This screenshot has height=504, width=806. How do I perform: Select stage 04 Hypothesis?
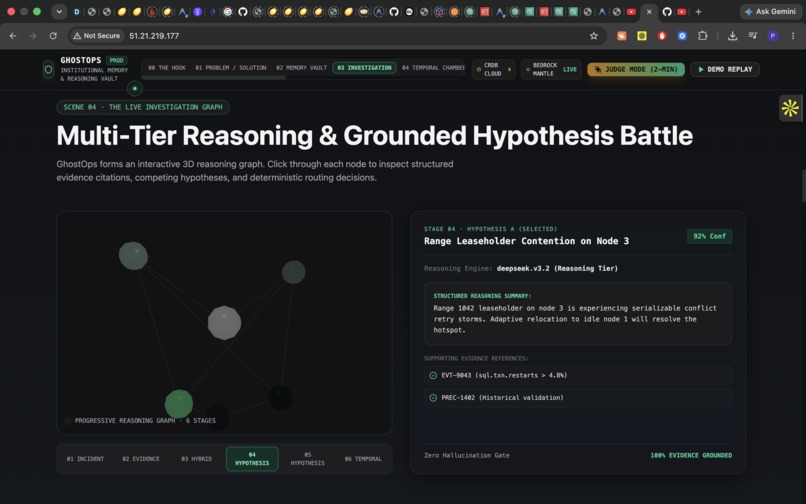pyautogui.click(x=252, y=459)
